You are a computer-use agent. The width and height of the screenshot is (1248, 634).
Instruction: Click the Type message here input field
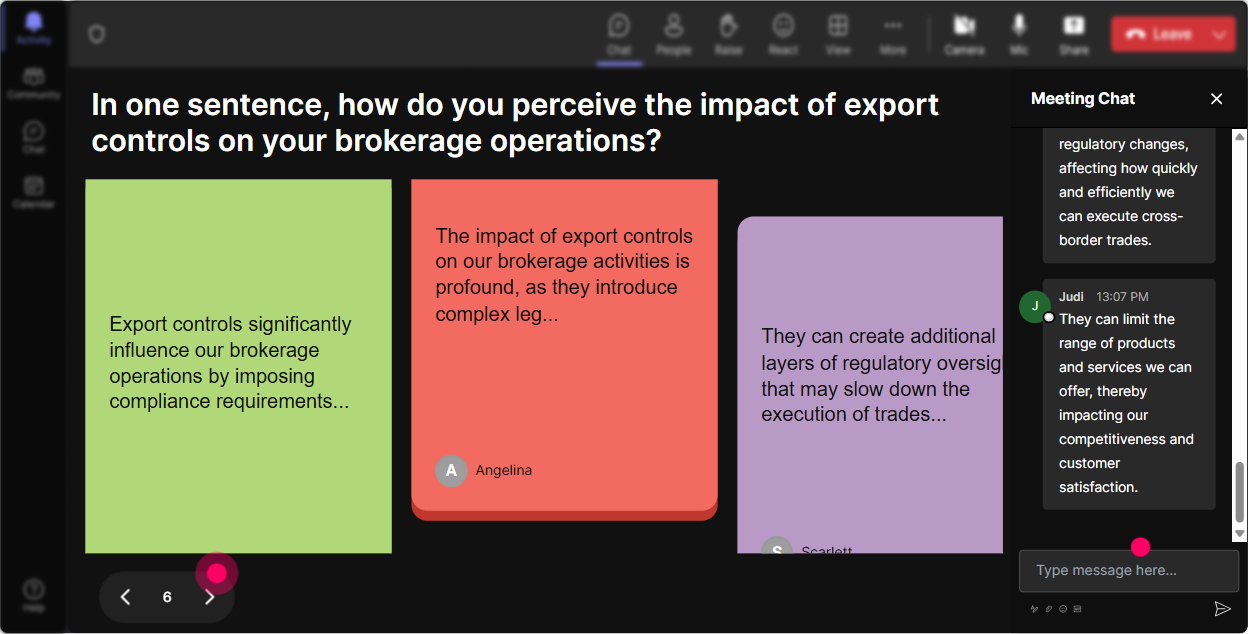(x=1129, y=571)
